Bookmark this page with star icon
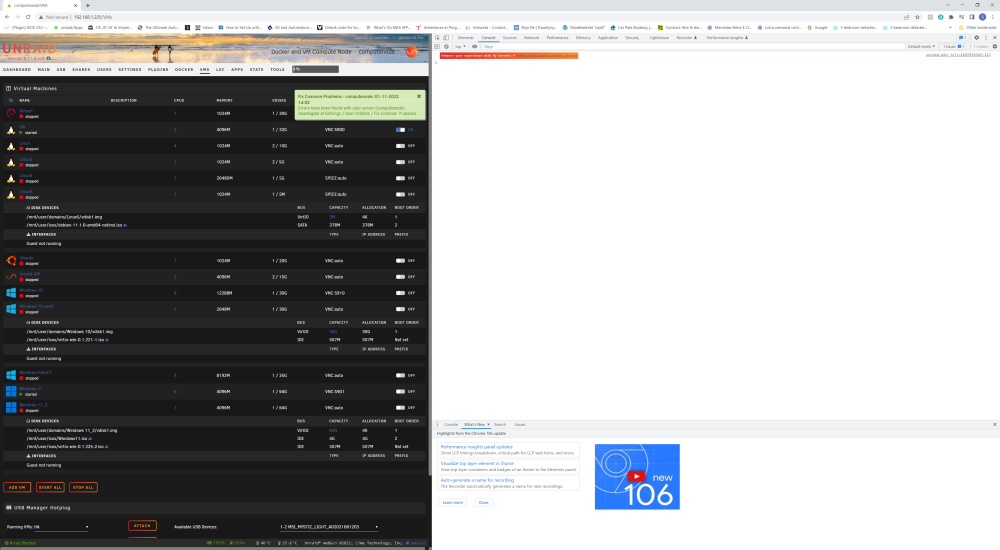This screenshot has width=1000, height=550. [x=917, y=17]
